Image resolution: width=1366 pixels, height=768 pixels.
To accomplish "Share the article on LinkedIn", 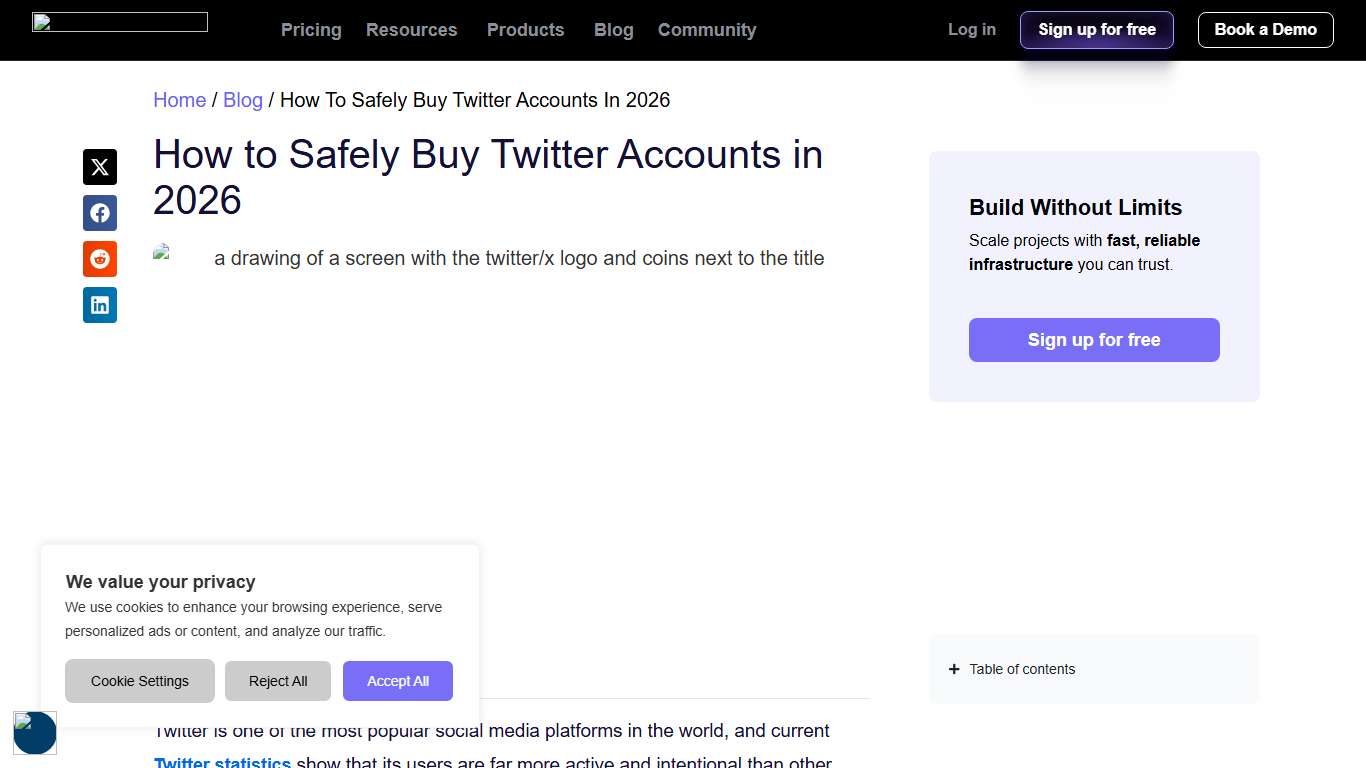I will pyautogui.click(x=99, y=305).
